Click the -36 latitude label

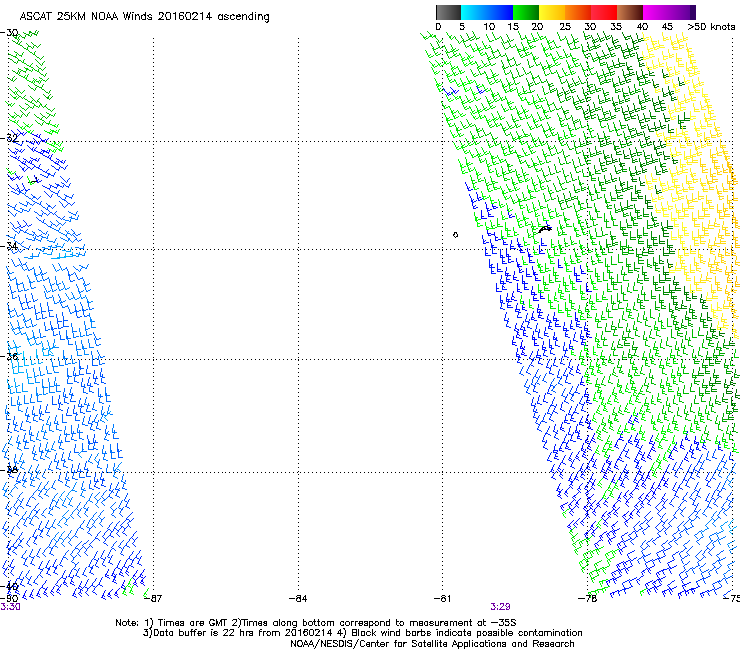[9, 356]
